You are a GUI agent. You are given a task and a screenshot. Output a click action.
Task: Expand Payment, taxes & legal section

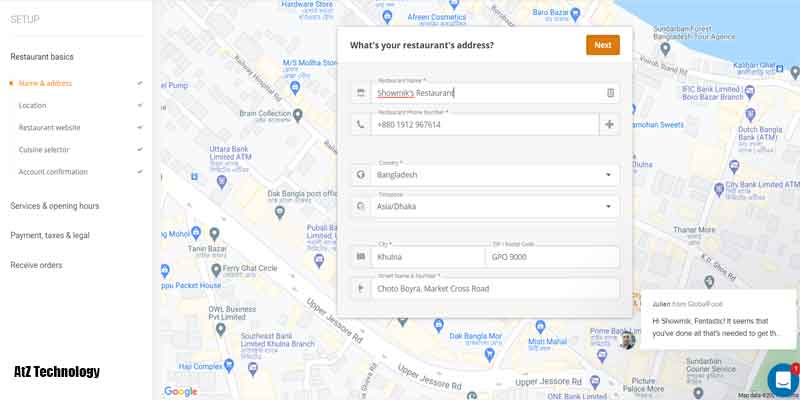tap(50, 235)
